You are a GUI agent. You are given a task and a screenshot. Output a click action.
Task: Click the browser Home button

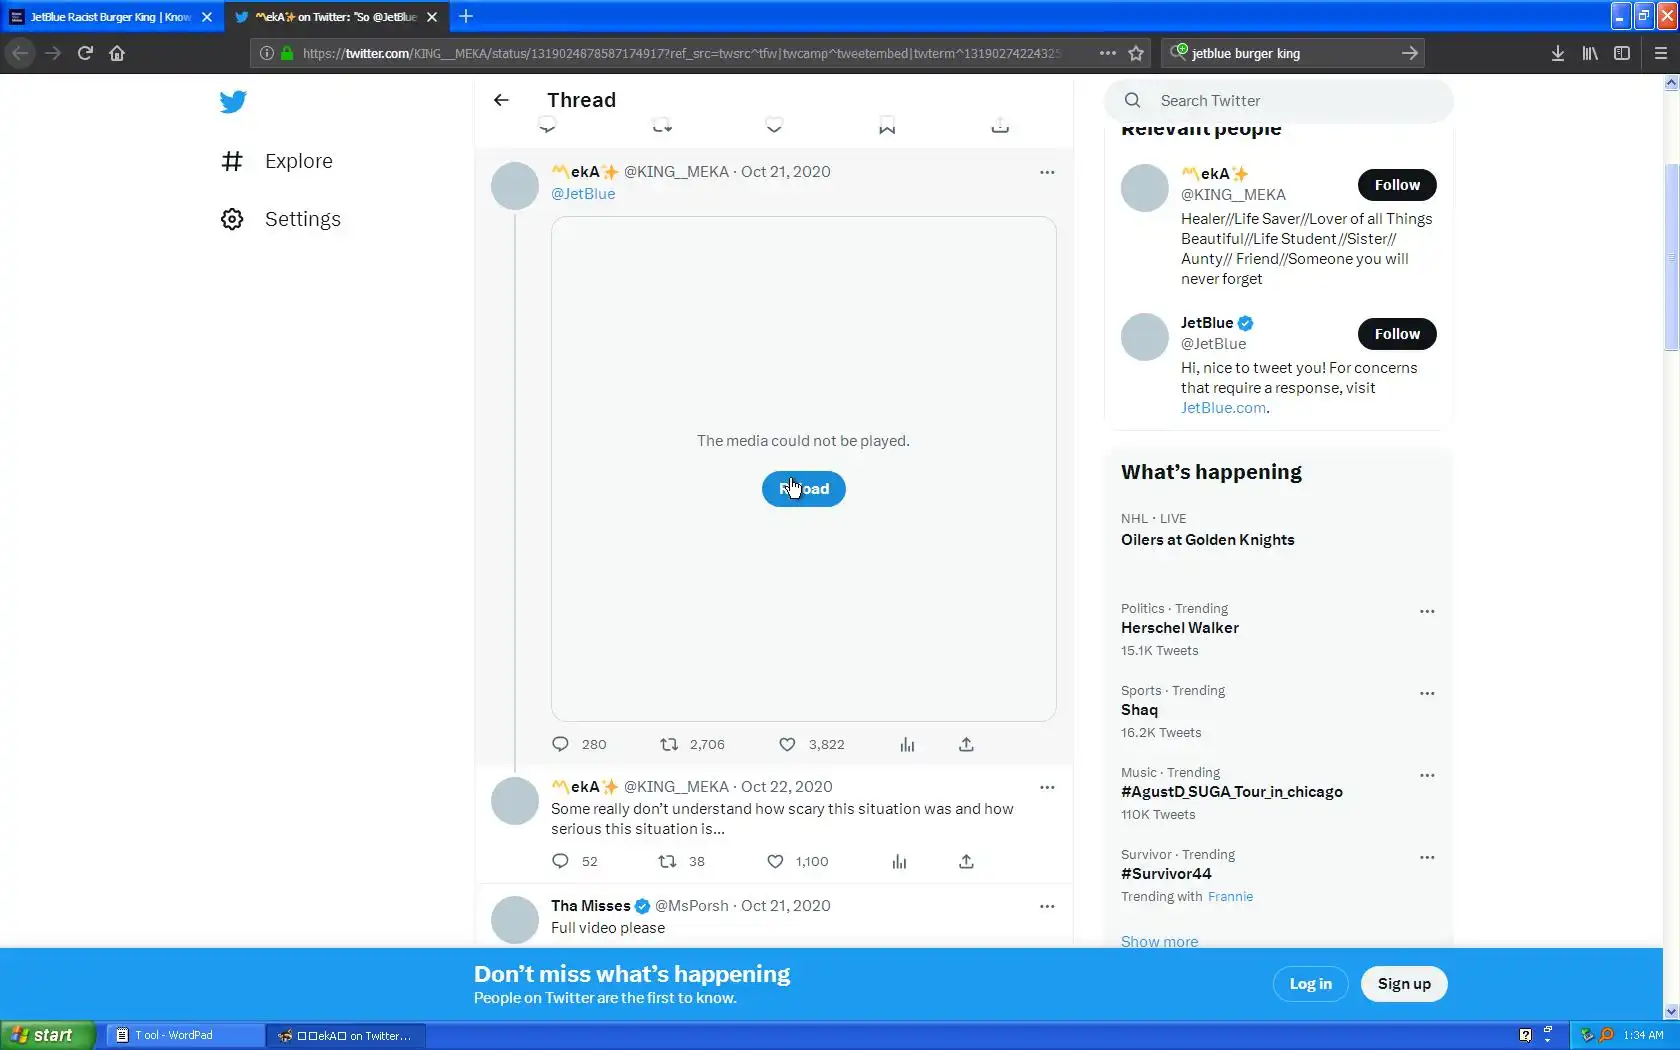(117, 53)
